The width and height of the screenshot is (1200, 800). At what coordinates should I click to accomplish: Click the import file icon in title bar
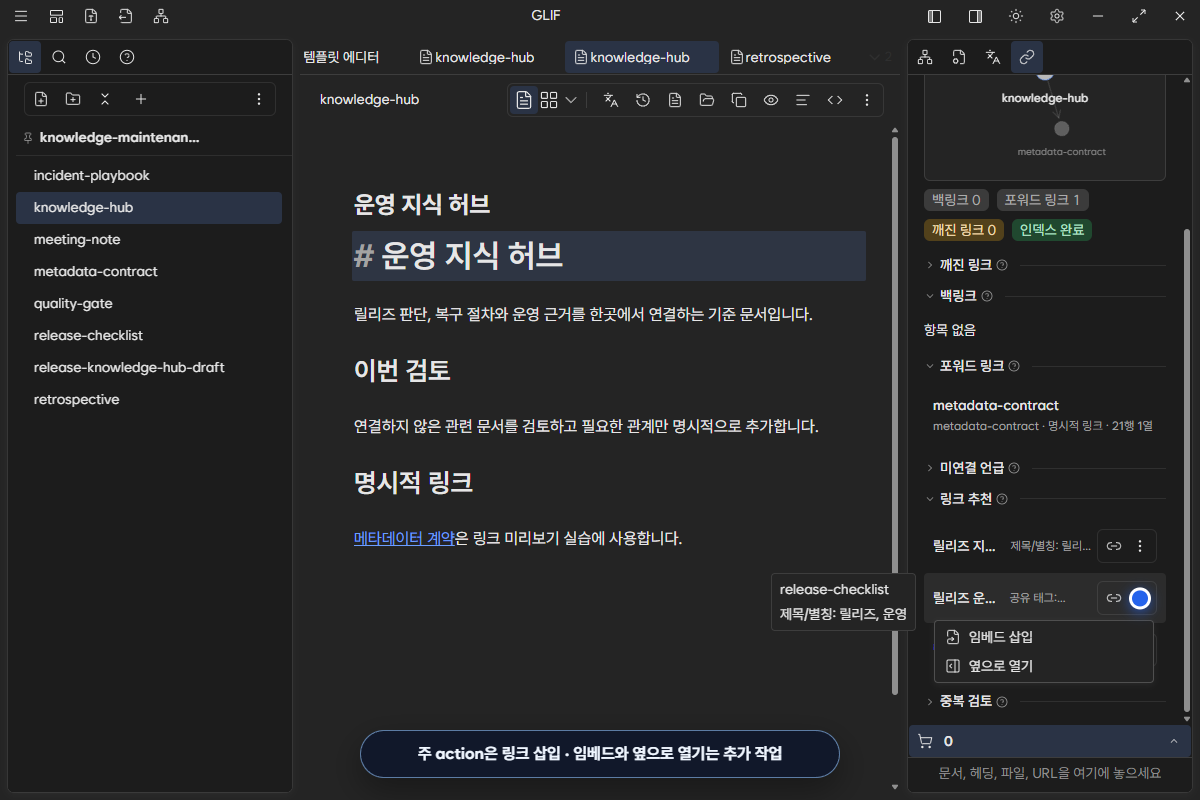[91, 16]
